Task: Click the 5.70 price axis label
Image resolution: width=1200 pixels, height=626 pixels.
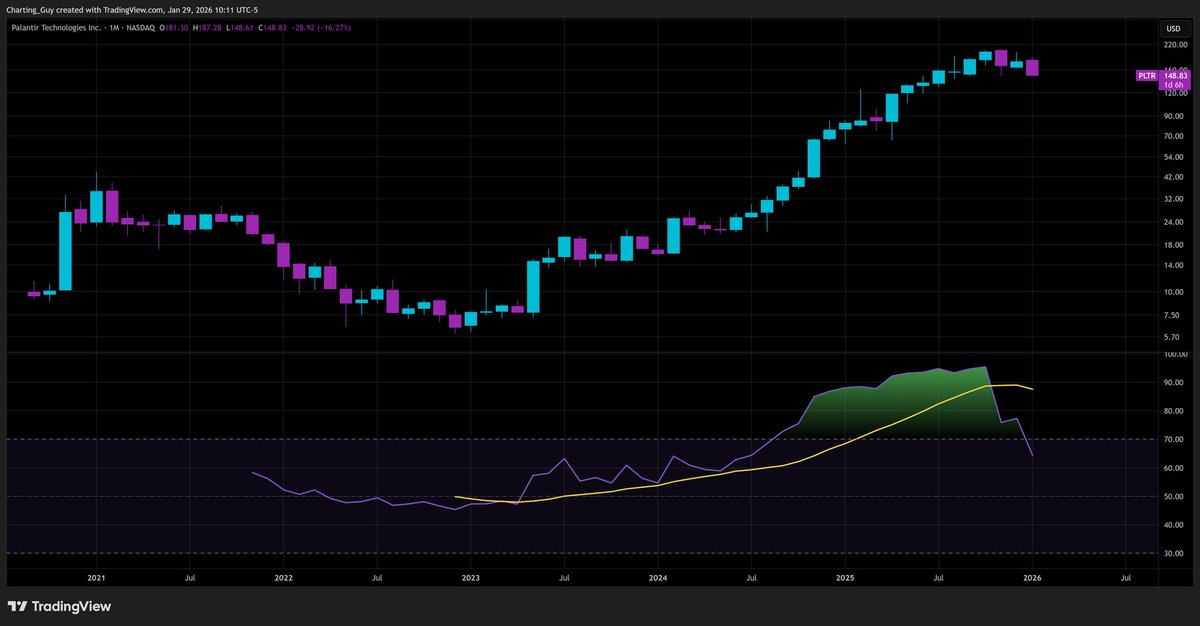Action: click(x=1171, y=338)
